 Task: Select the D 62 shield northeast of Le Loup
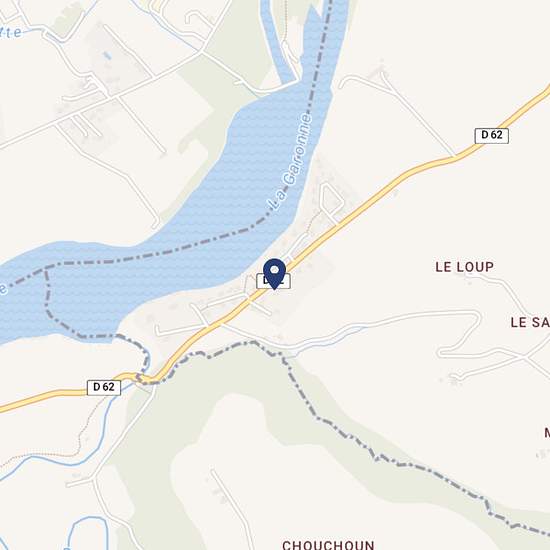coord(491,135)
